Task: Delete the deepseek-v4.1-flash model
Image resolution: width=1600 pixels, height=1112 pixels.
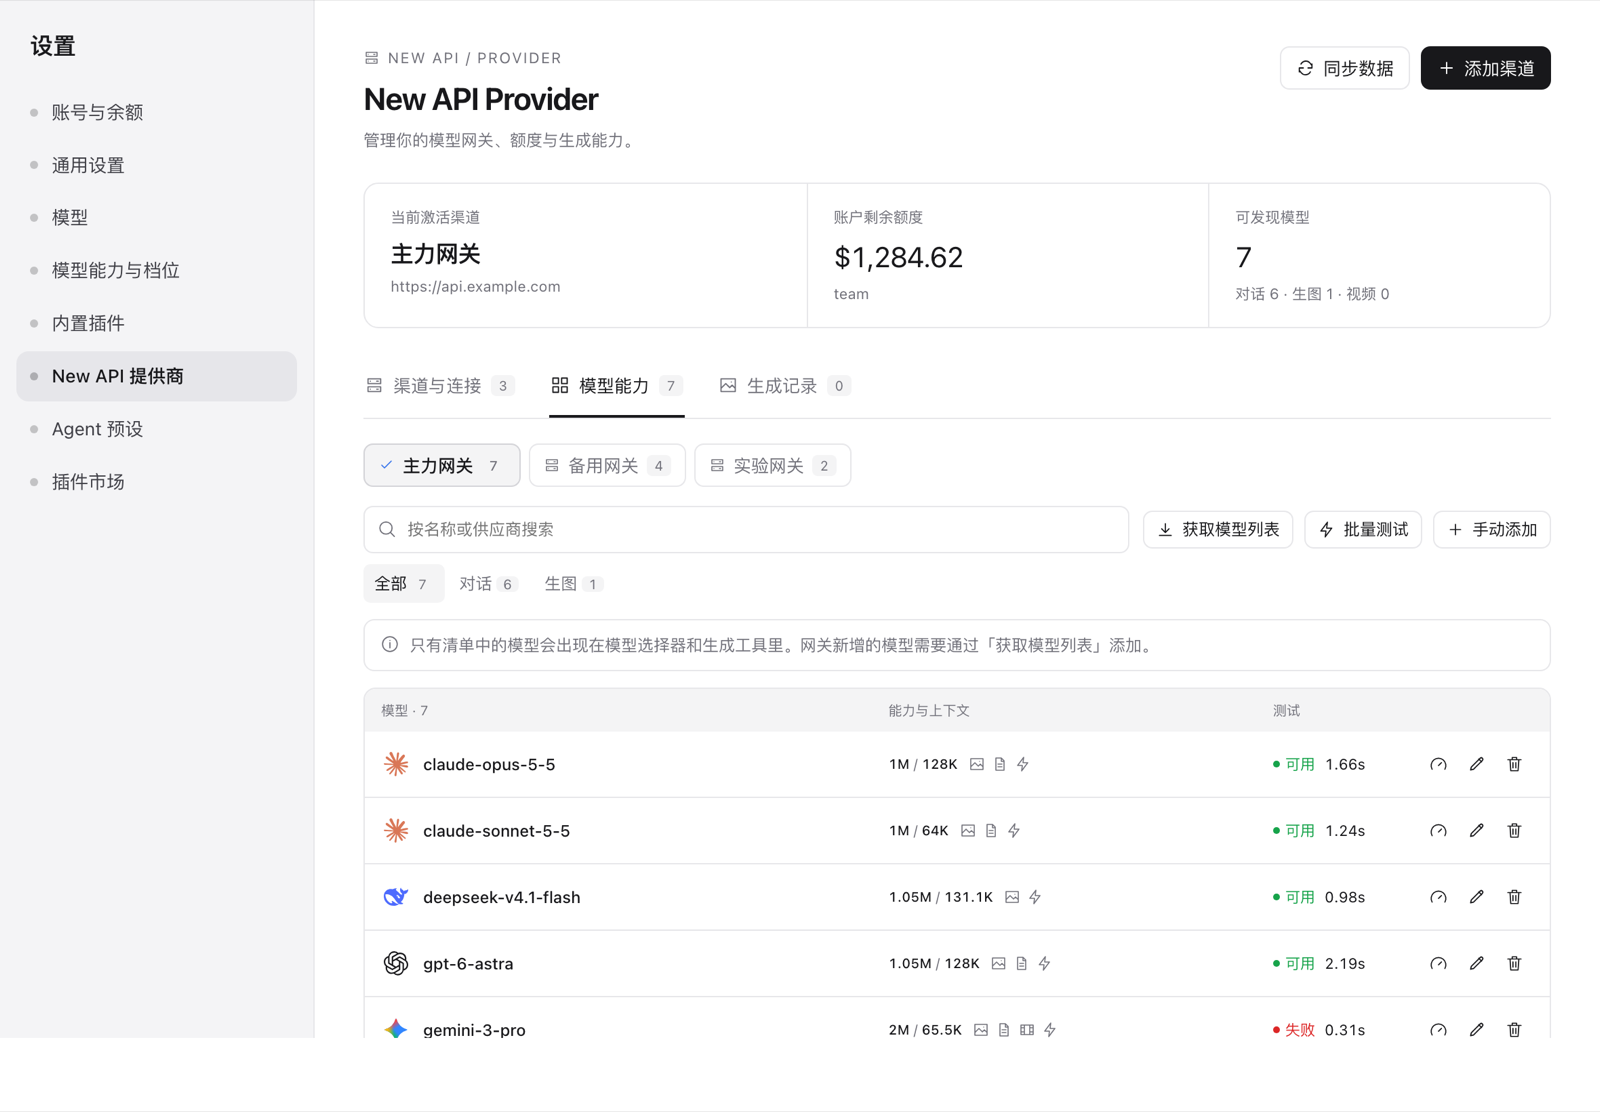Action: pos(1514,897)
